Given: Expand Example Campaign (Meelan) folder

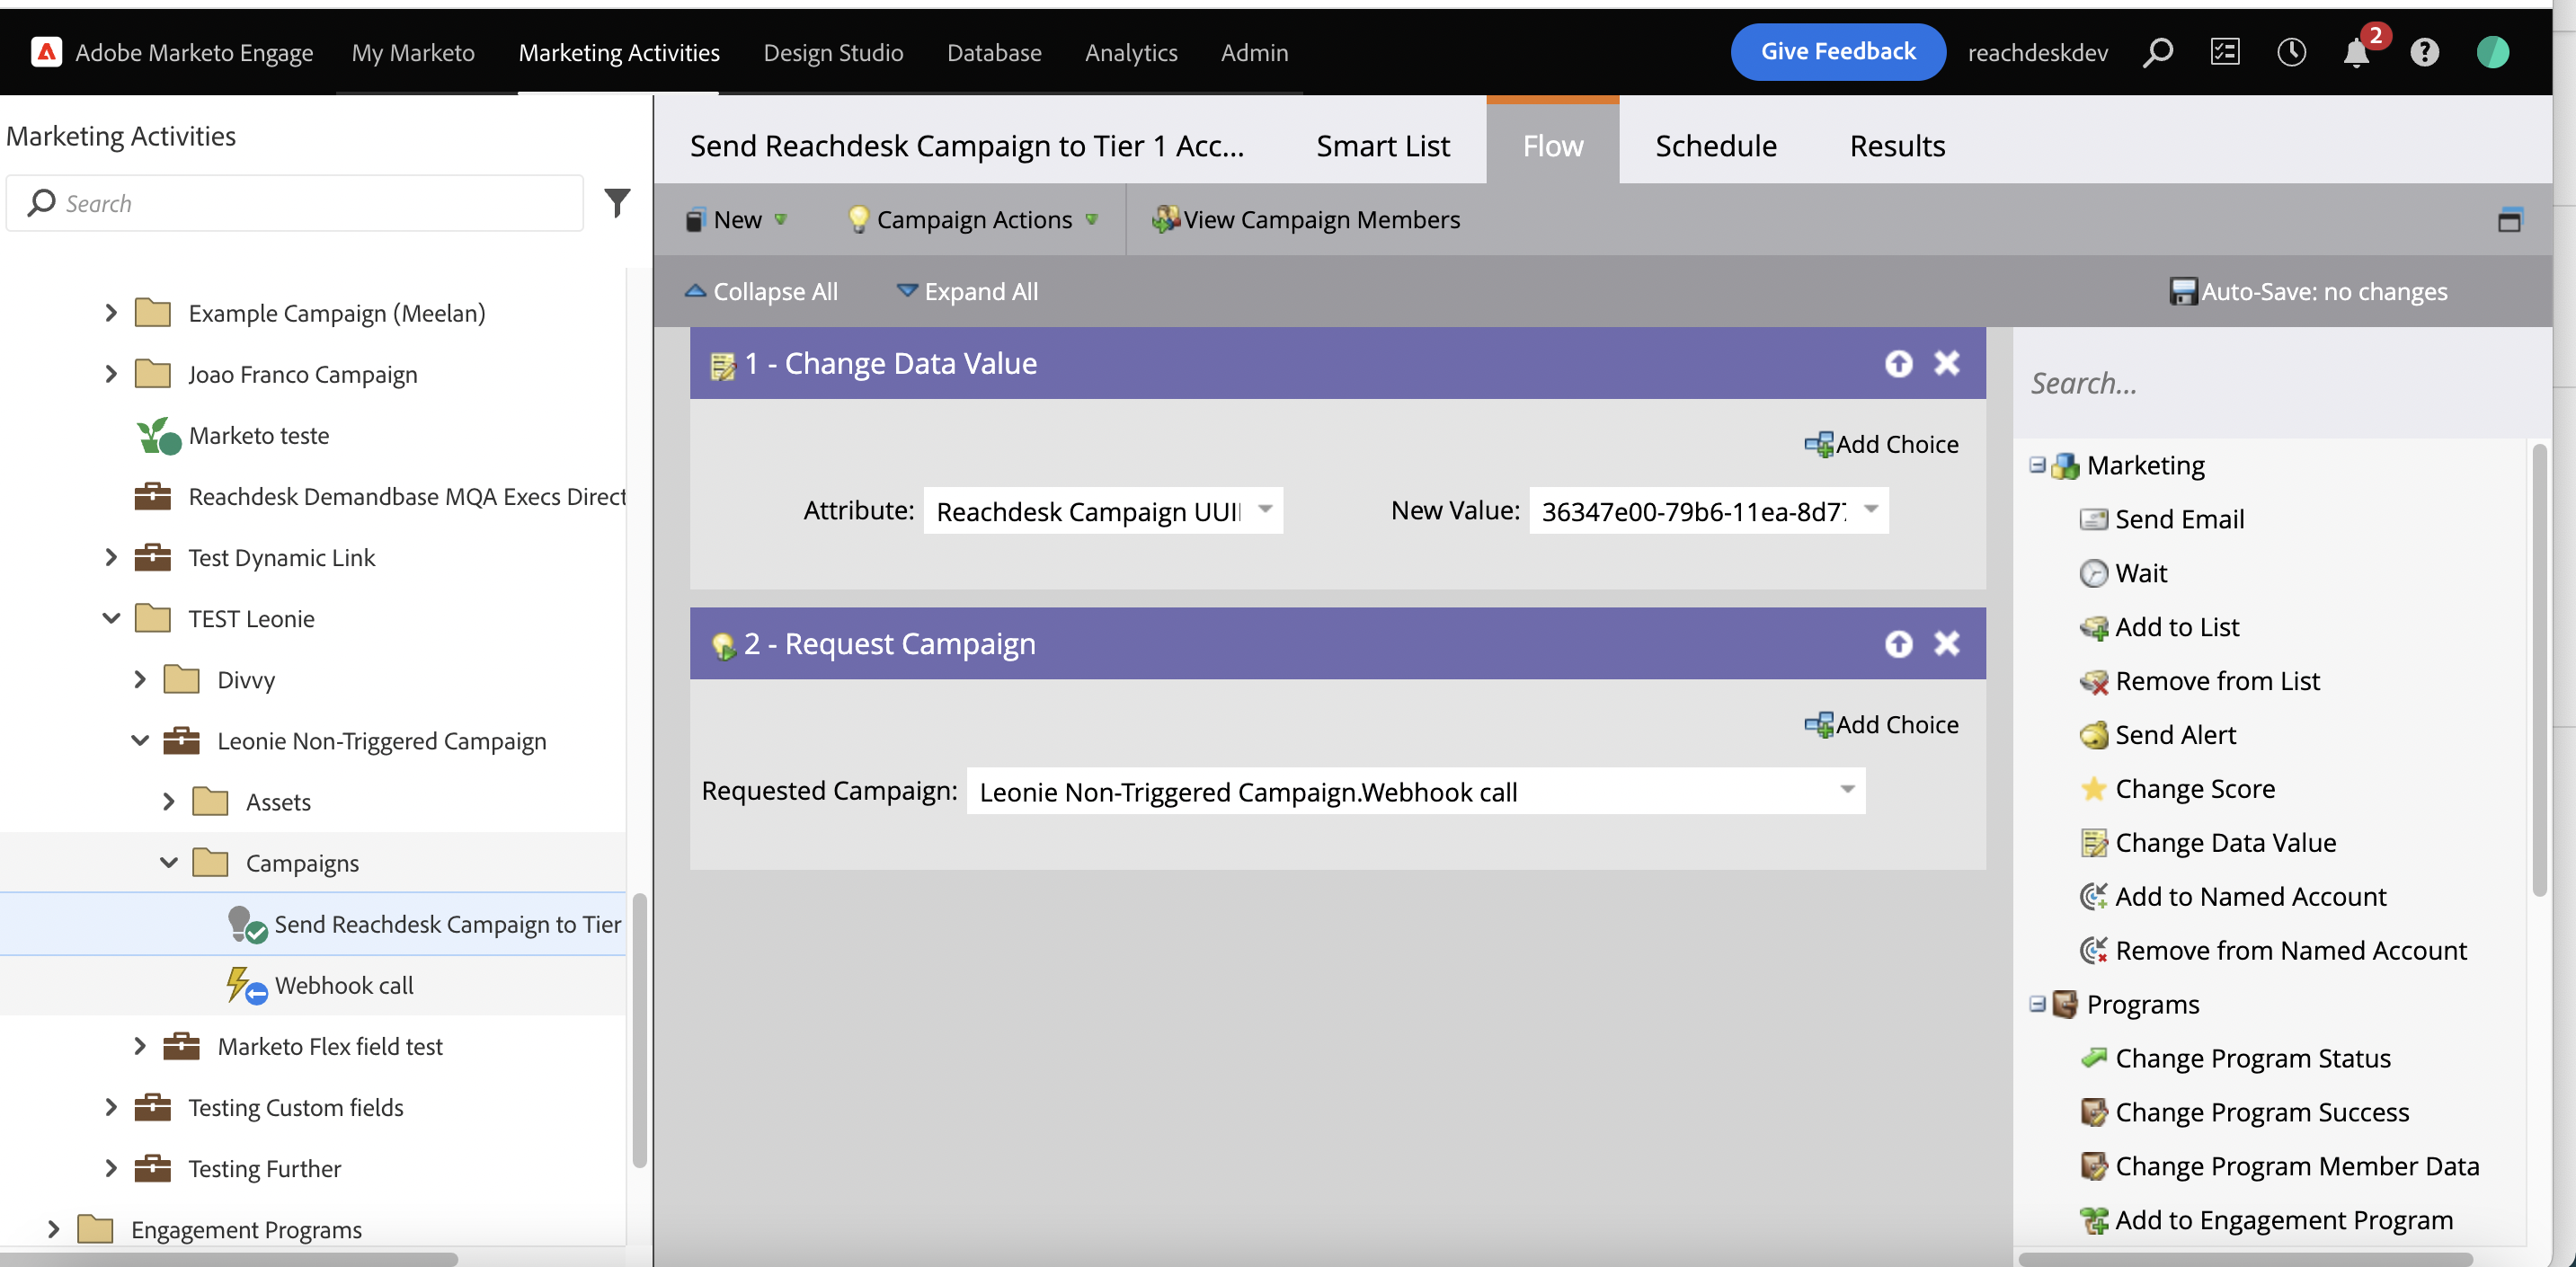Looking at the screenshot, I should coord(111,313).
